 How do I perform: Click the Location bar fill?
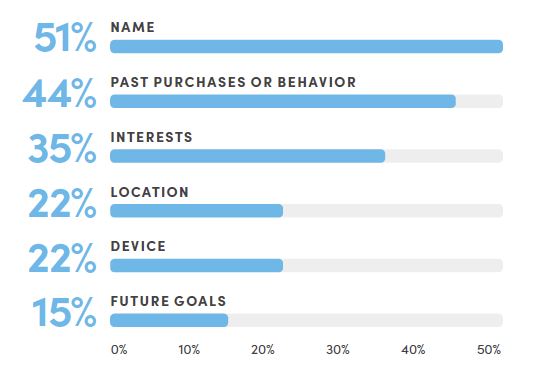[x=196, y=211]
